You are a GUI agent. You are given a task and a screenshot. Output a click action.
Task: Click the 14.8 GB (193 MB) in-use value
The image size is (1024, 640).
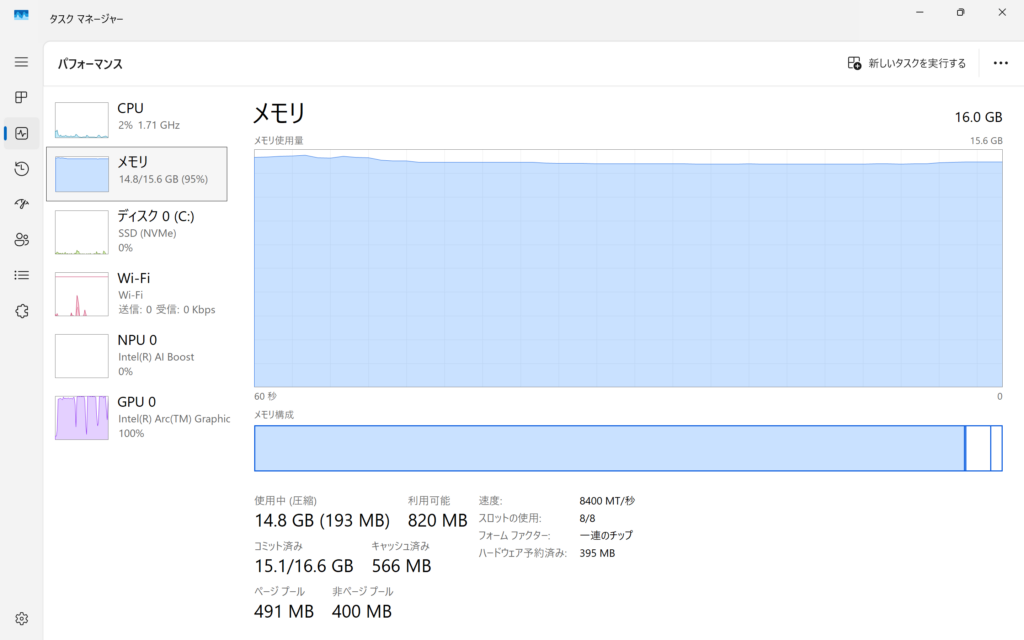pos(322,520)
